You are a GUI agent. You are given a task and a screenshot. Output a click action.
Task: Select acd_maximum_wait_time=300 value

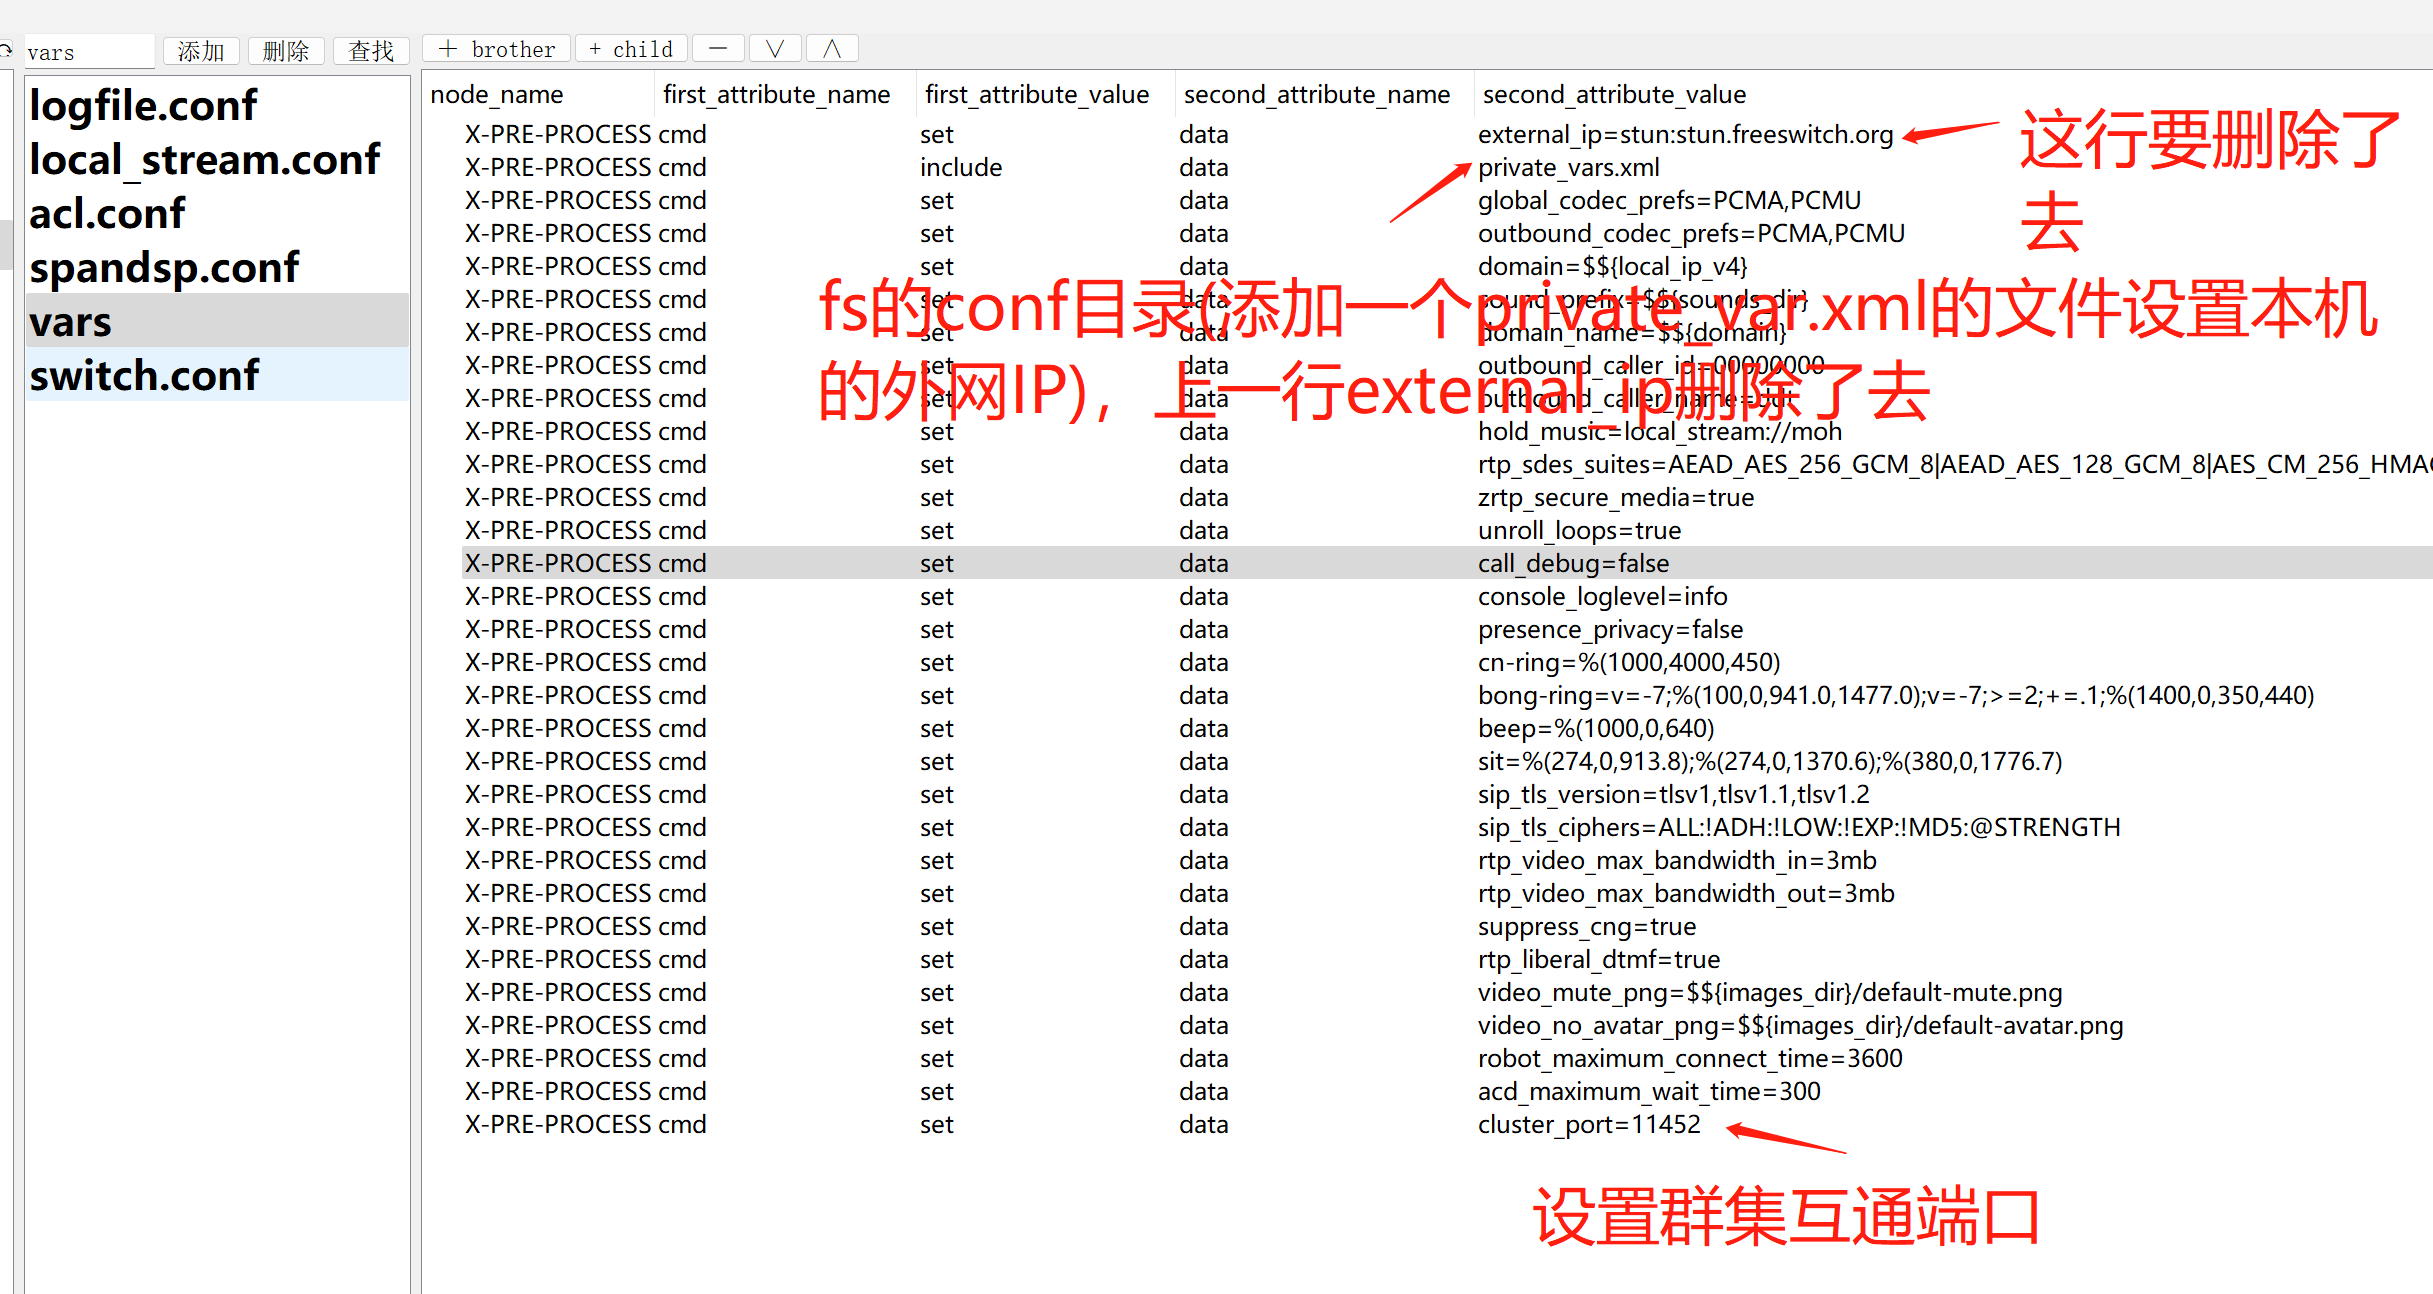pos(1649,1091)
